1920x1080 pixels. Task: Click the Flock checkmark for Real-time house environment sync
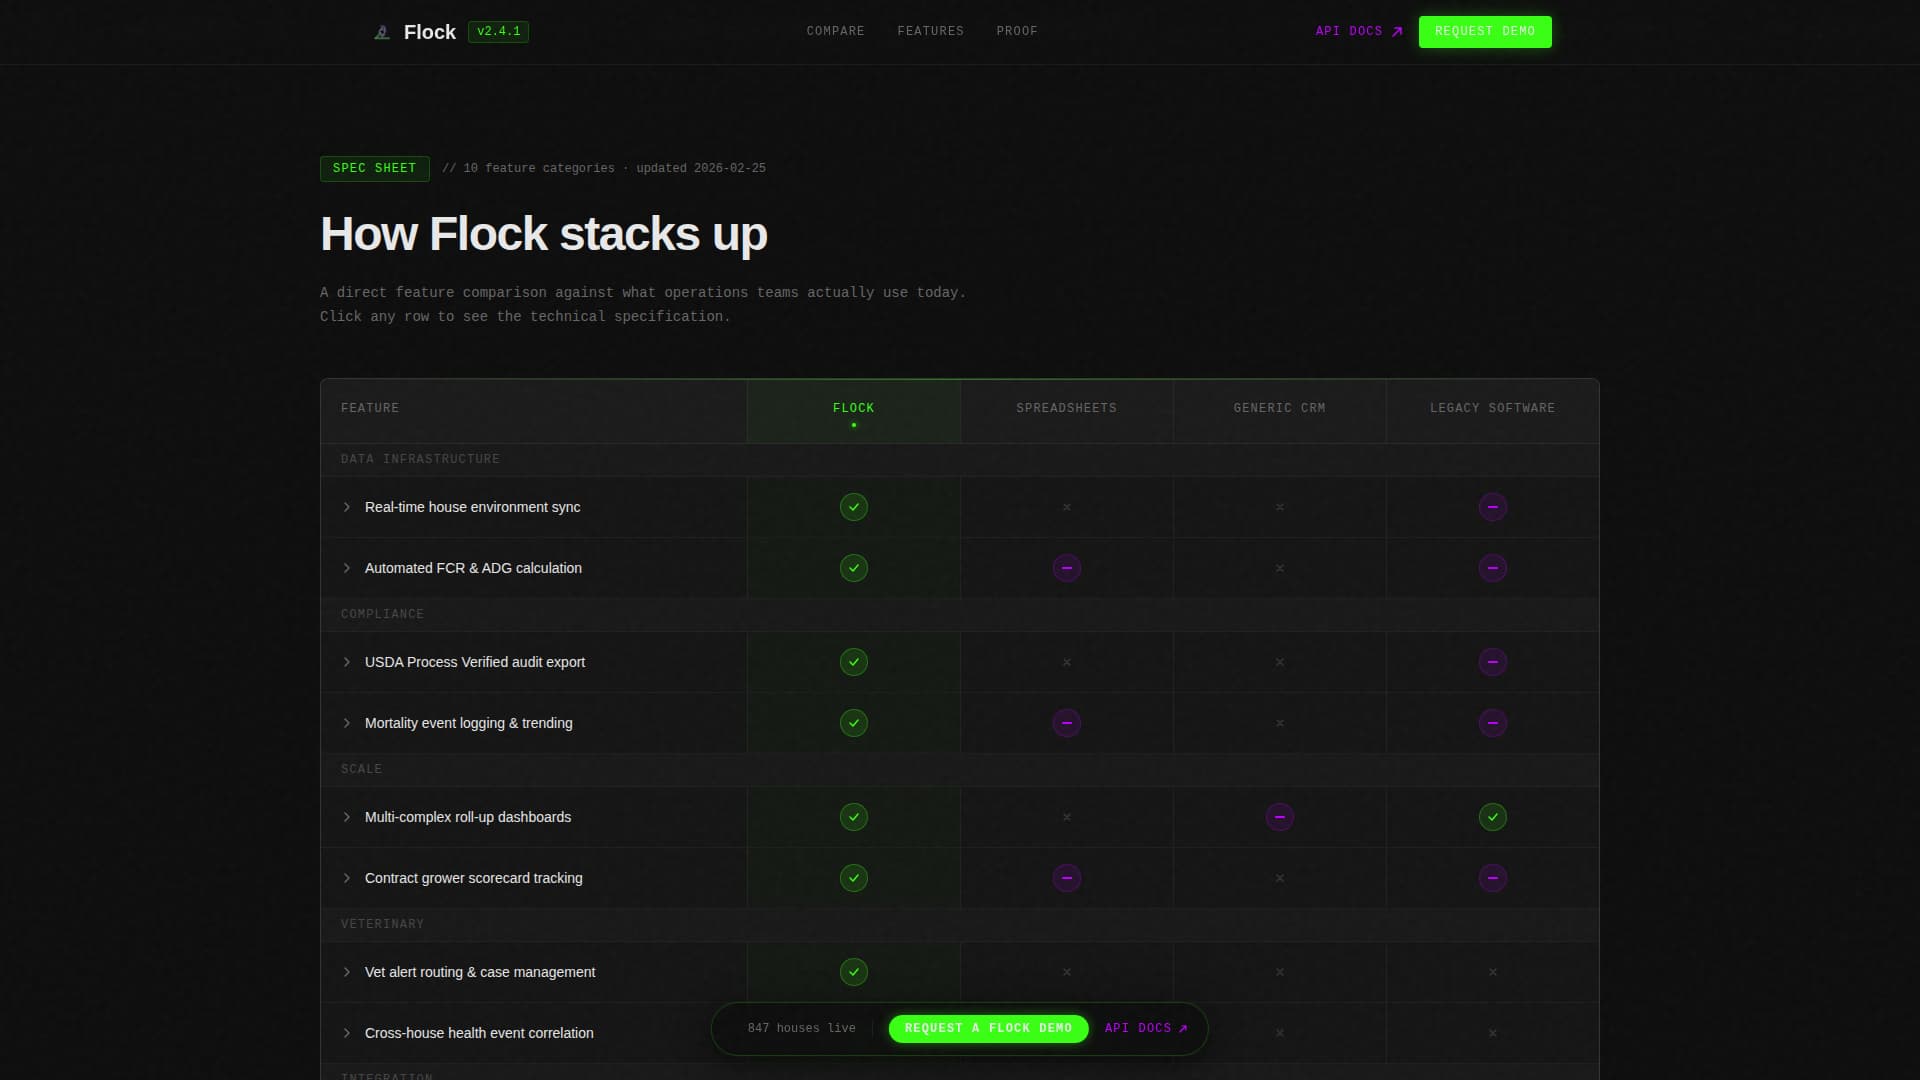(853, 507)
